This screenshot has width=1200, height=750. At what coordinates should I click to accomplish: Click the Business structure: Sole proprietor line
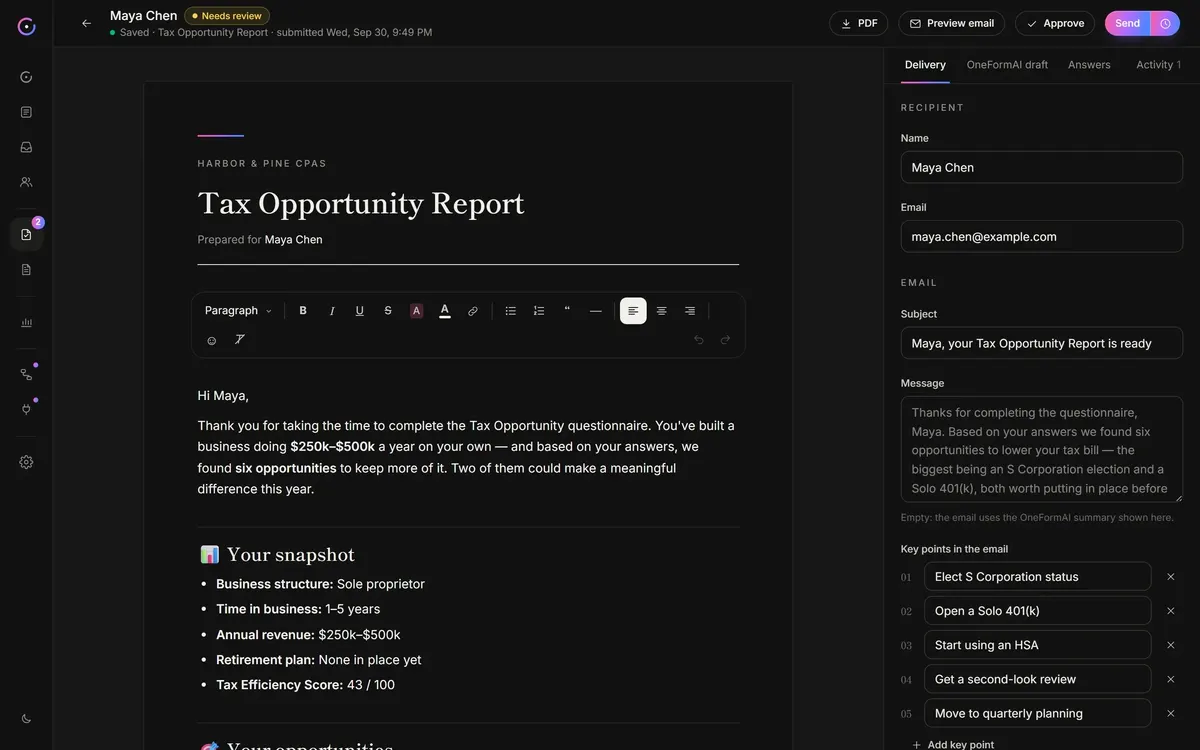click(320, 584)
